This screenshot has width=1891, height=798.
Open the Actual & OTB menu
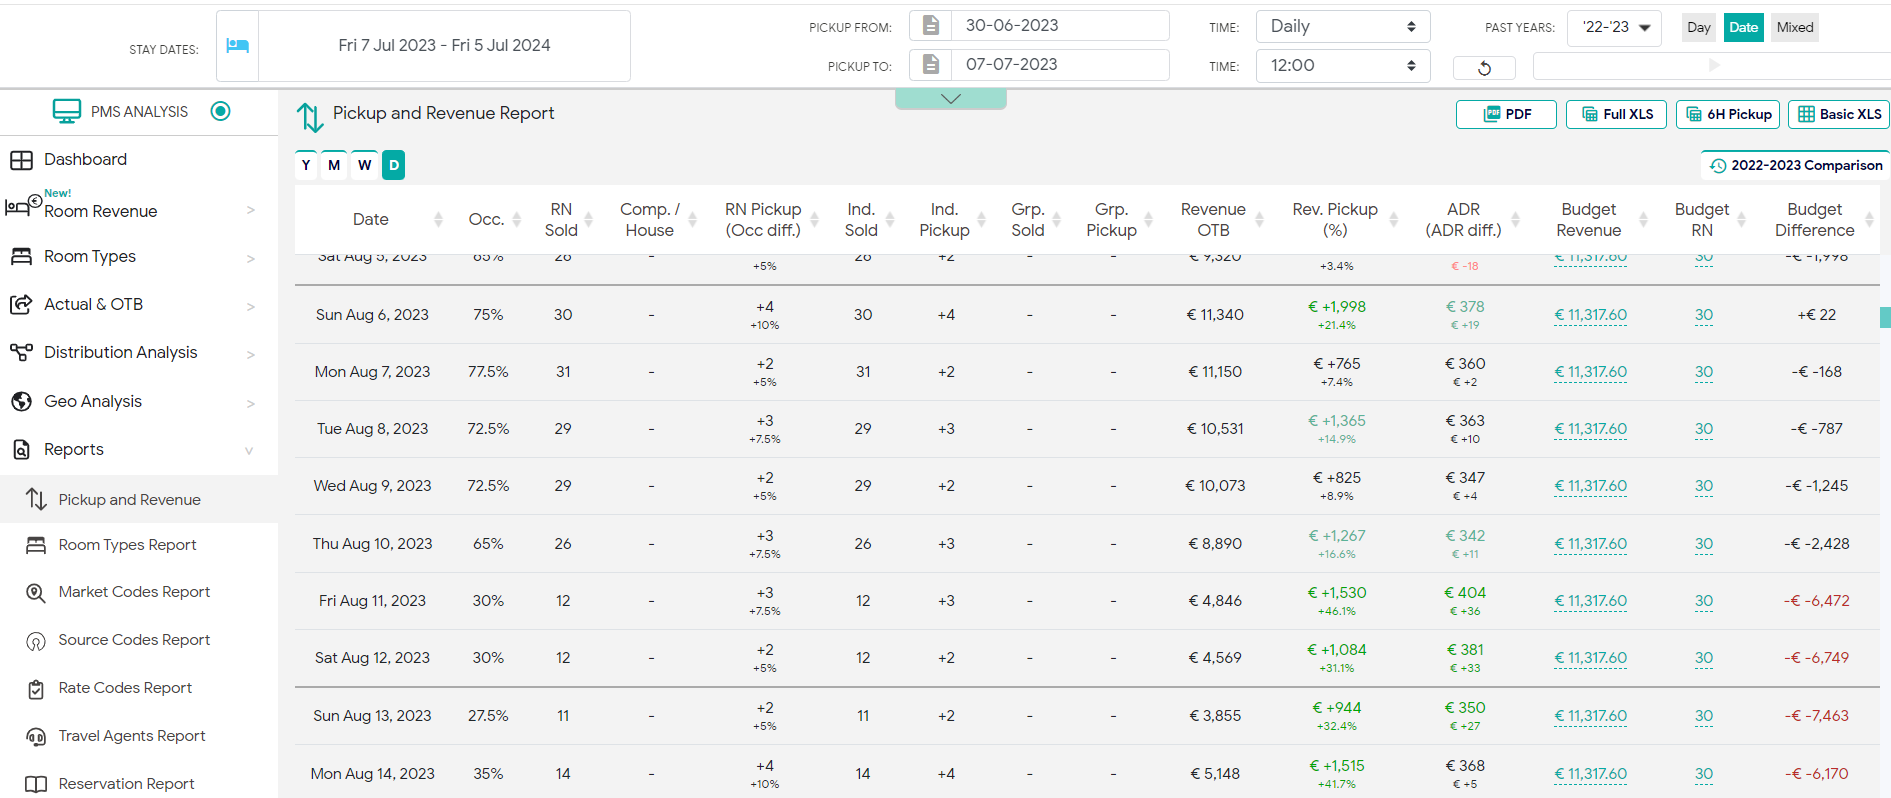tap(93, 305)
